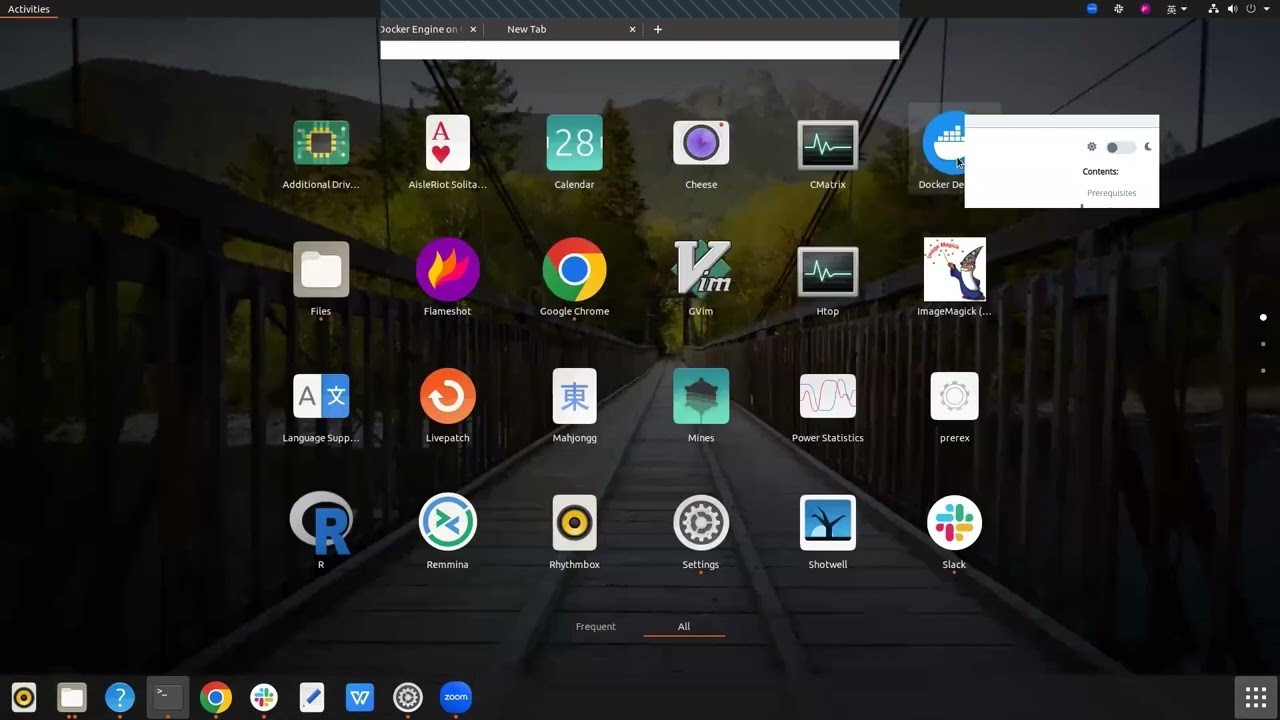Open a new browser tab with plus

click(x=657, y=29)
